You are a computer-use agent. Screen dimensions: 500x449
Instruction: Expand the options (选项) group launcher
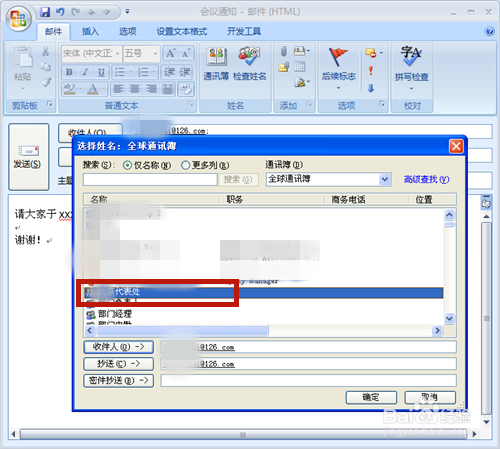(x=382, y=104)
